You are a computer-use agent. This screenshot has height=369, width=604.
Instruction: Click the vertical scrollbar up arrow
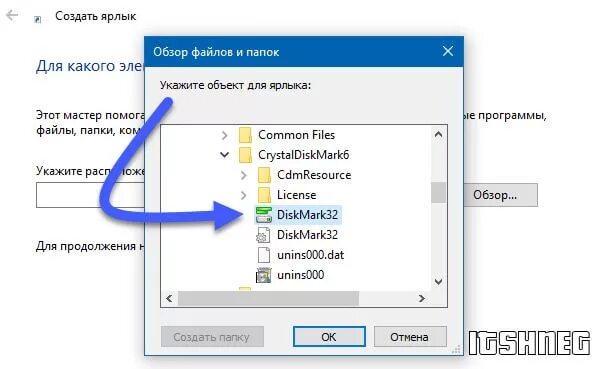tap(438, 134)
